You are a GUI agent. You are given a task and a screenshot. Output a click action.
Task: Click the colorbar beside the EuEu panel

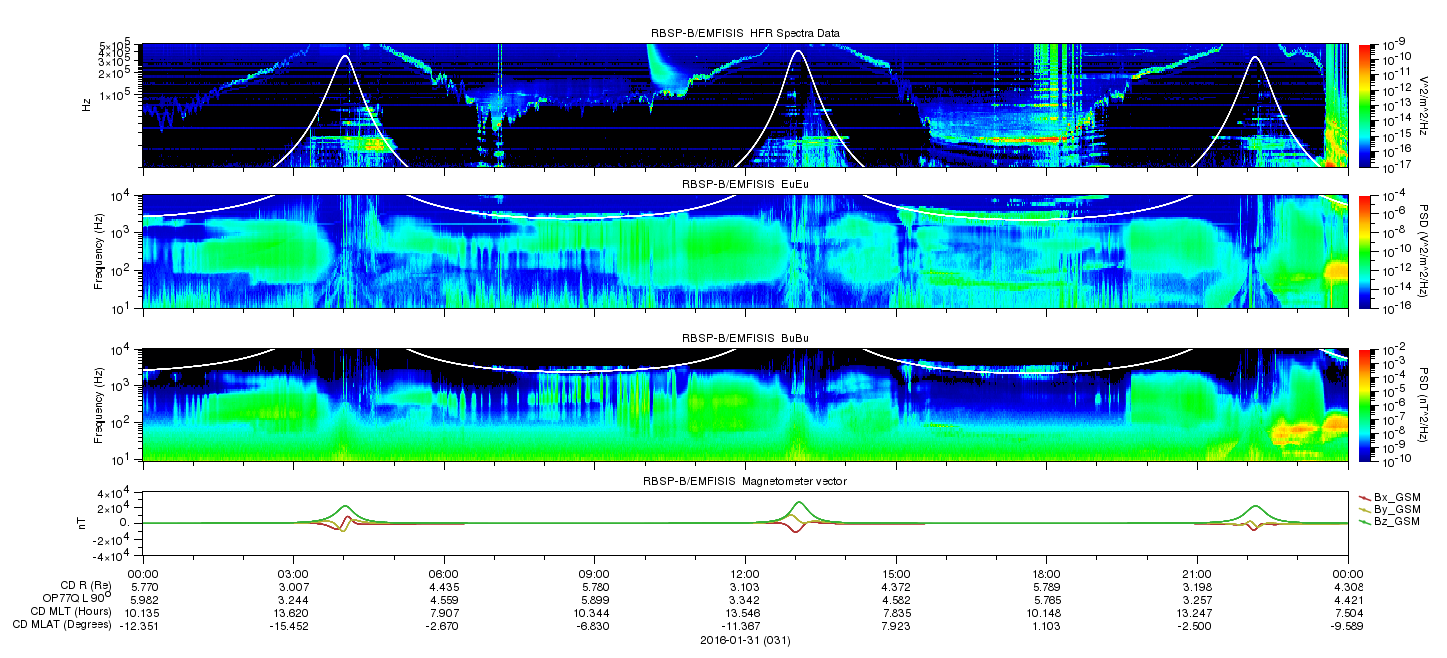(x=1364, y=251)
